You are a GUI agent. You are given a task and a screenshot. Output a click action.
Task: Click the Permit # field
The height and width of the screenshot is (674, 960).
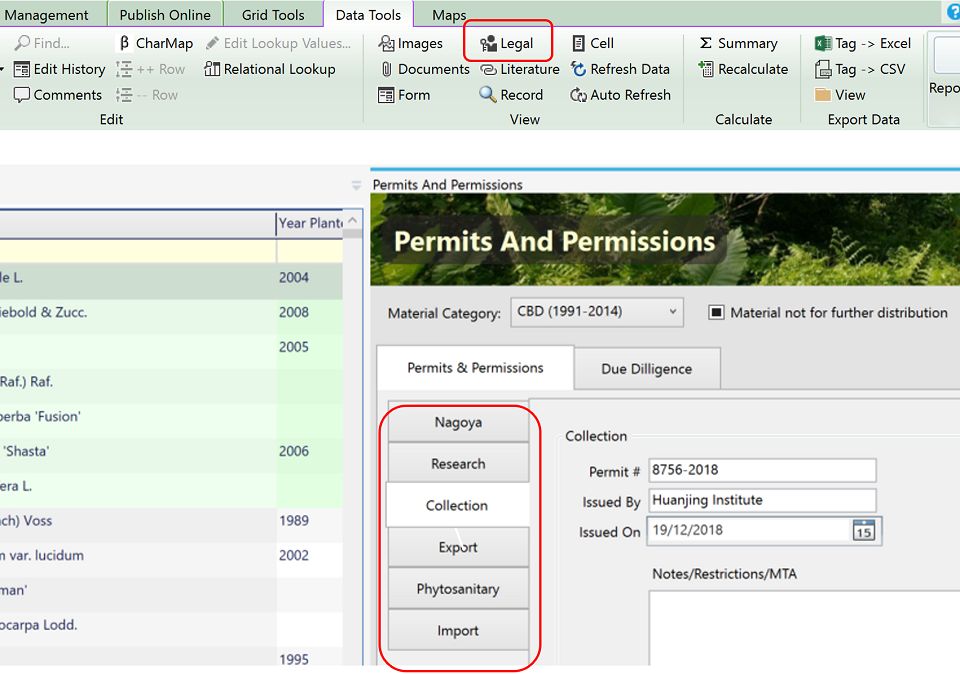tap(762, 470)
